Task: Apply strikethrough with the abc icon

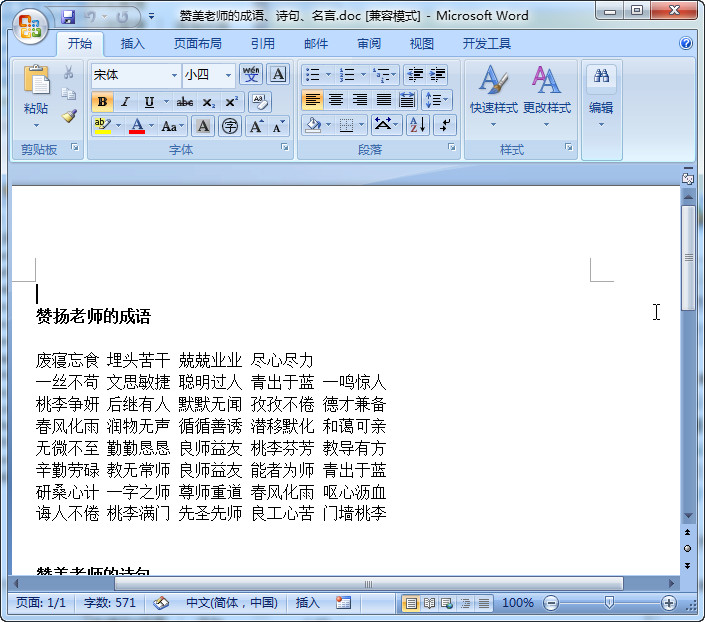Action: tap(185, 102)
